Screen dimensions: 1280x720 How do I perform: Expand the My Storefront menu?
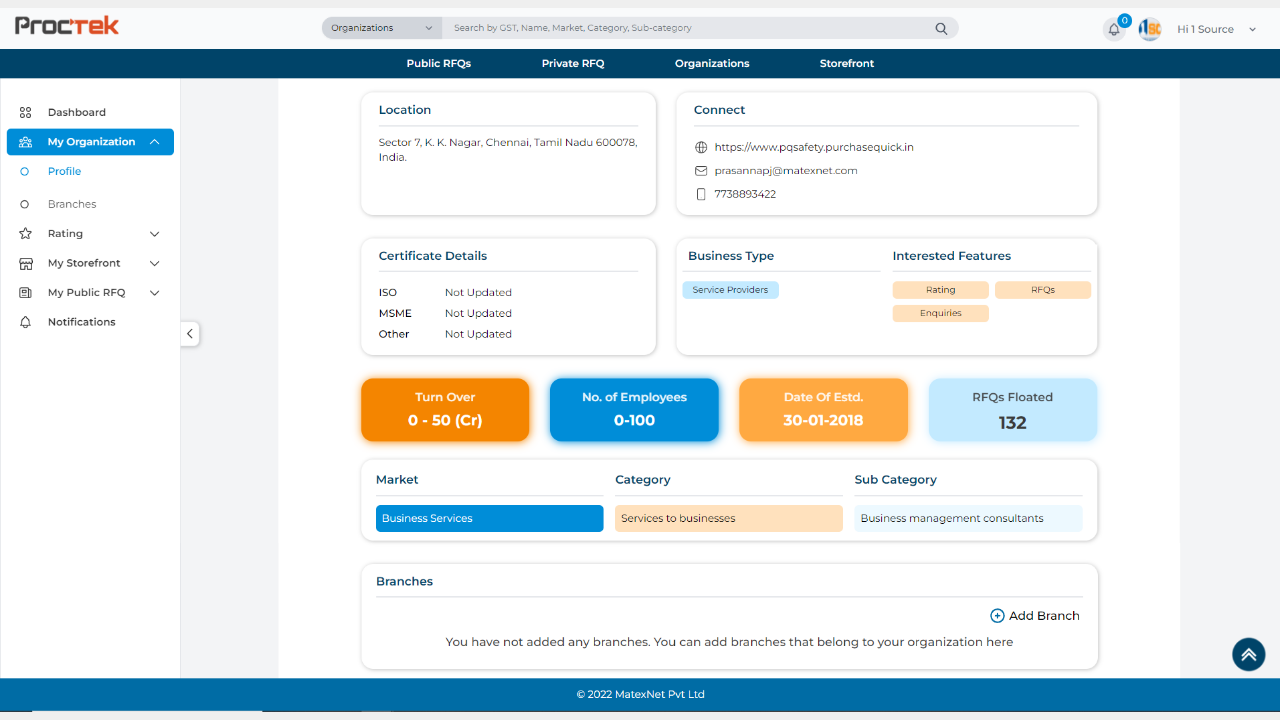pos(154,263)
